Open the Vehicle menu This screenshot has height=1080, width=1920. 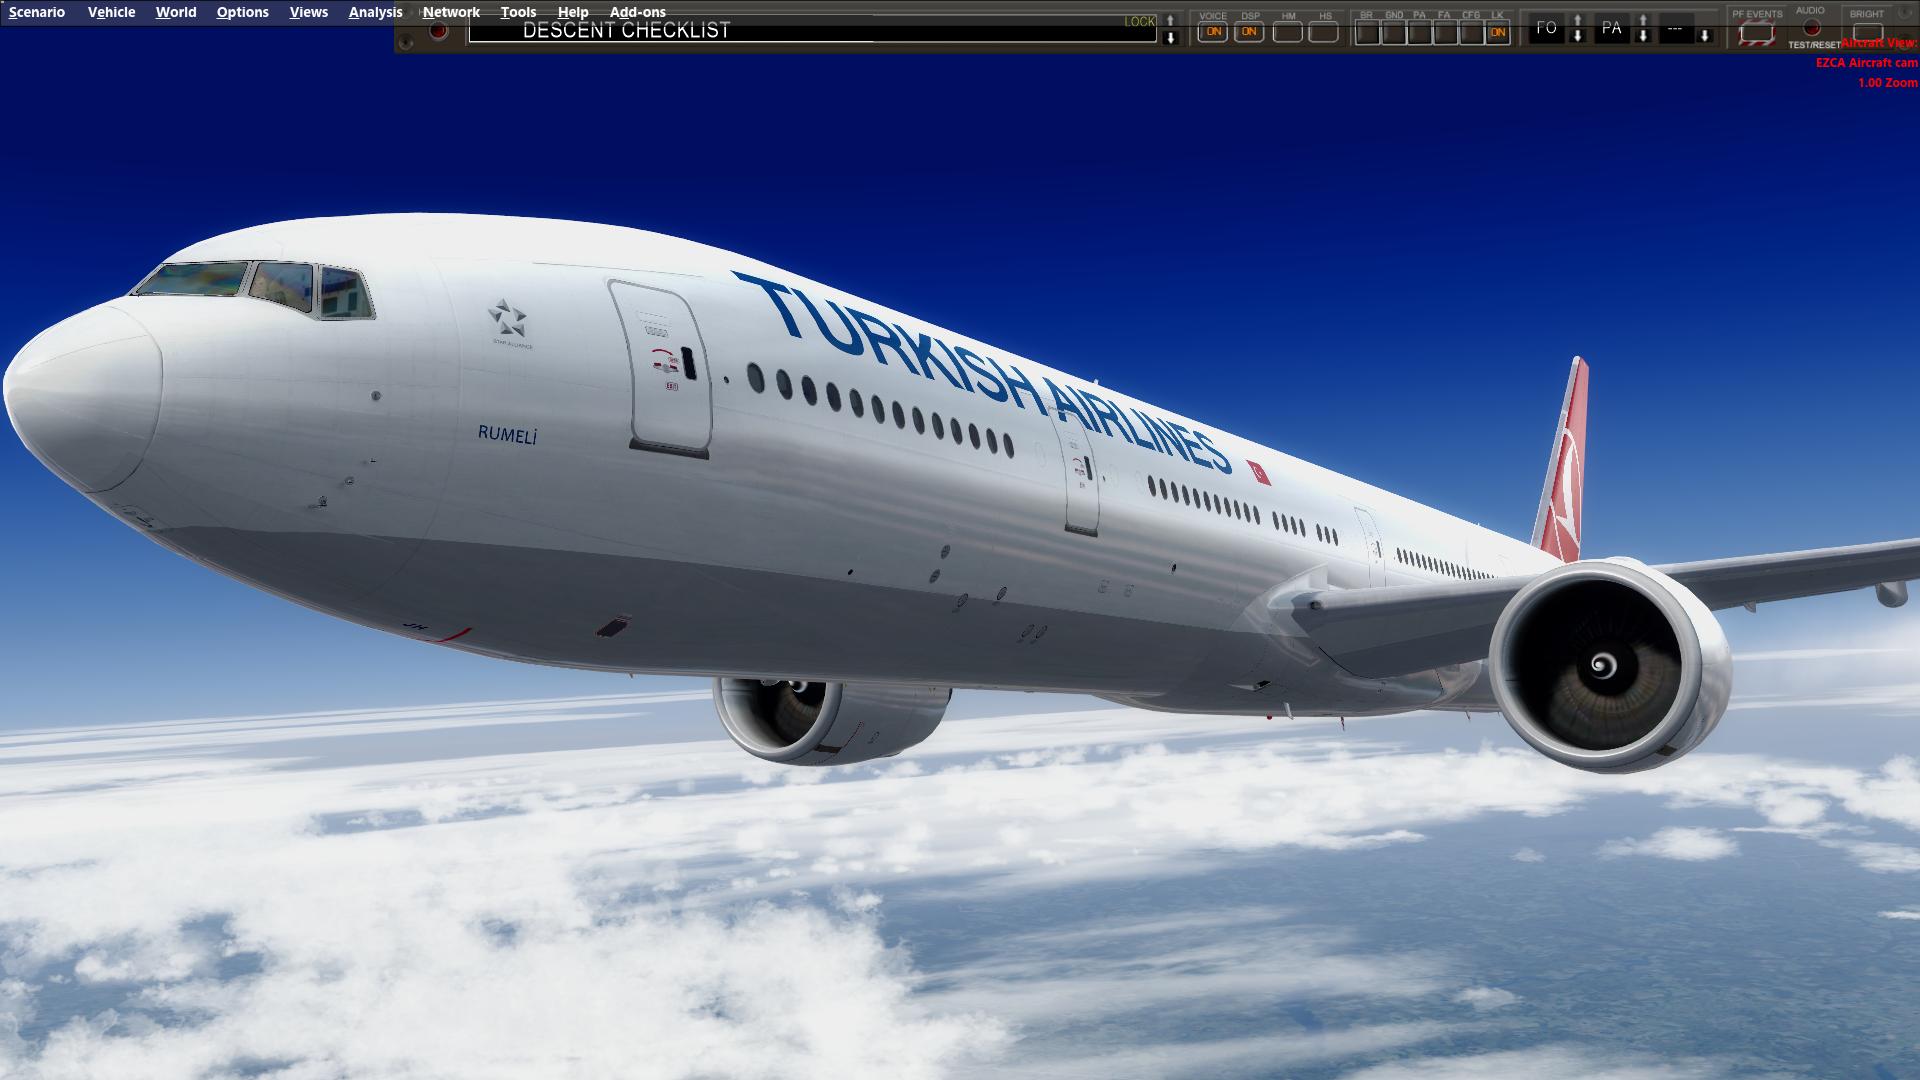(111, 12)
